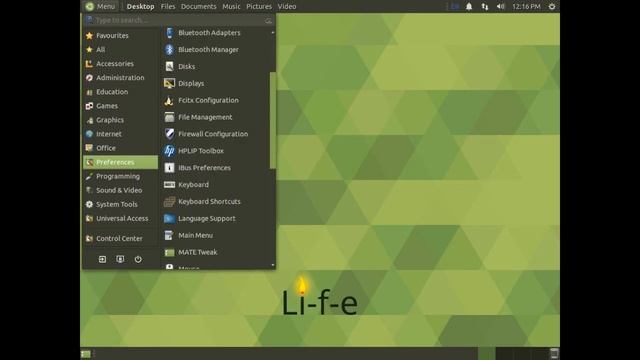Screen dimensions: 640x360
Task: Click the power shut down icon
Action: point(138,259)
